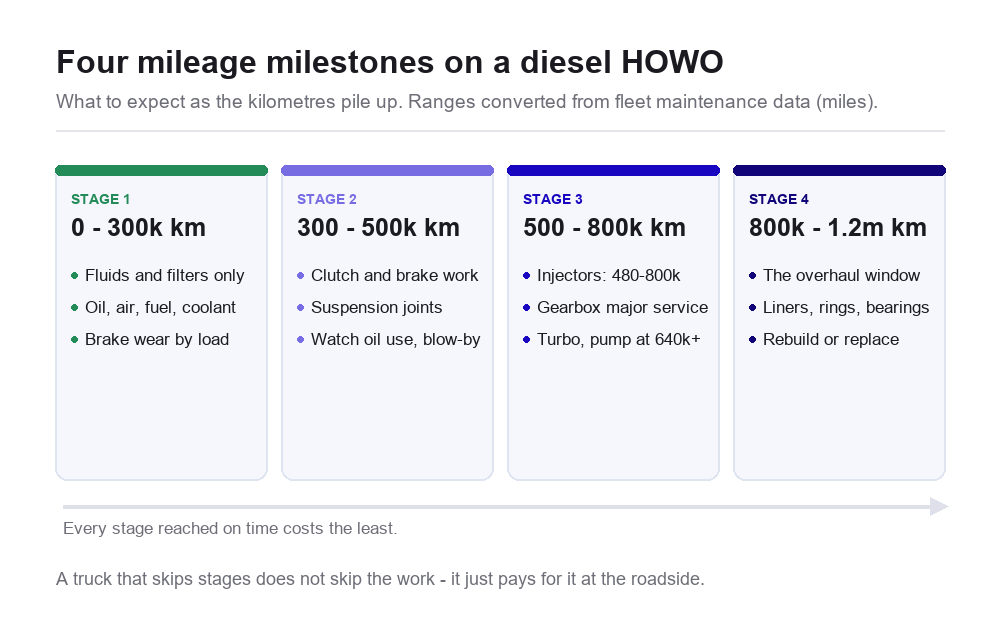Select "Rebuild or replace" bullet

[824, 339]
